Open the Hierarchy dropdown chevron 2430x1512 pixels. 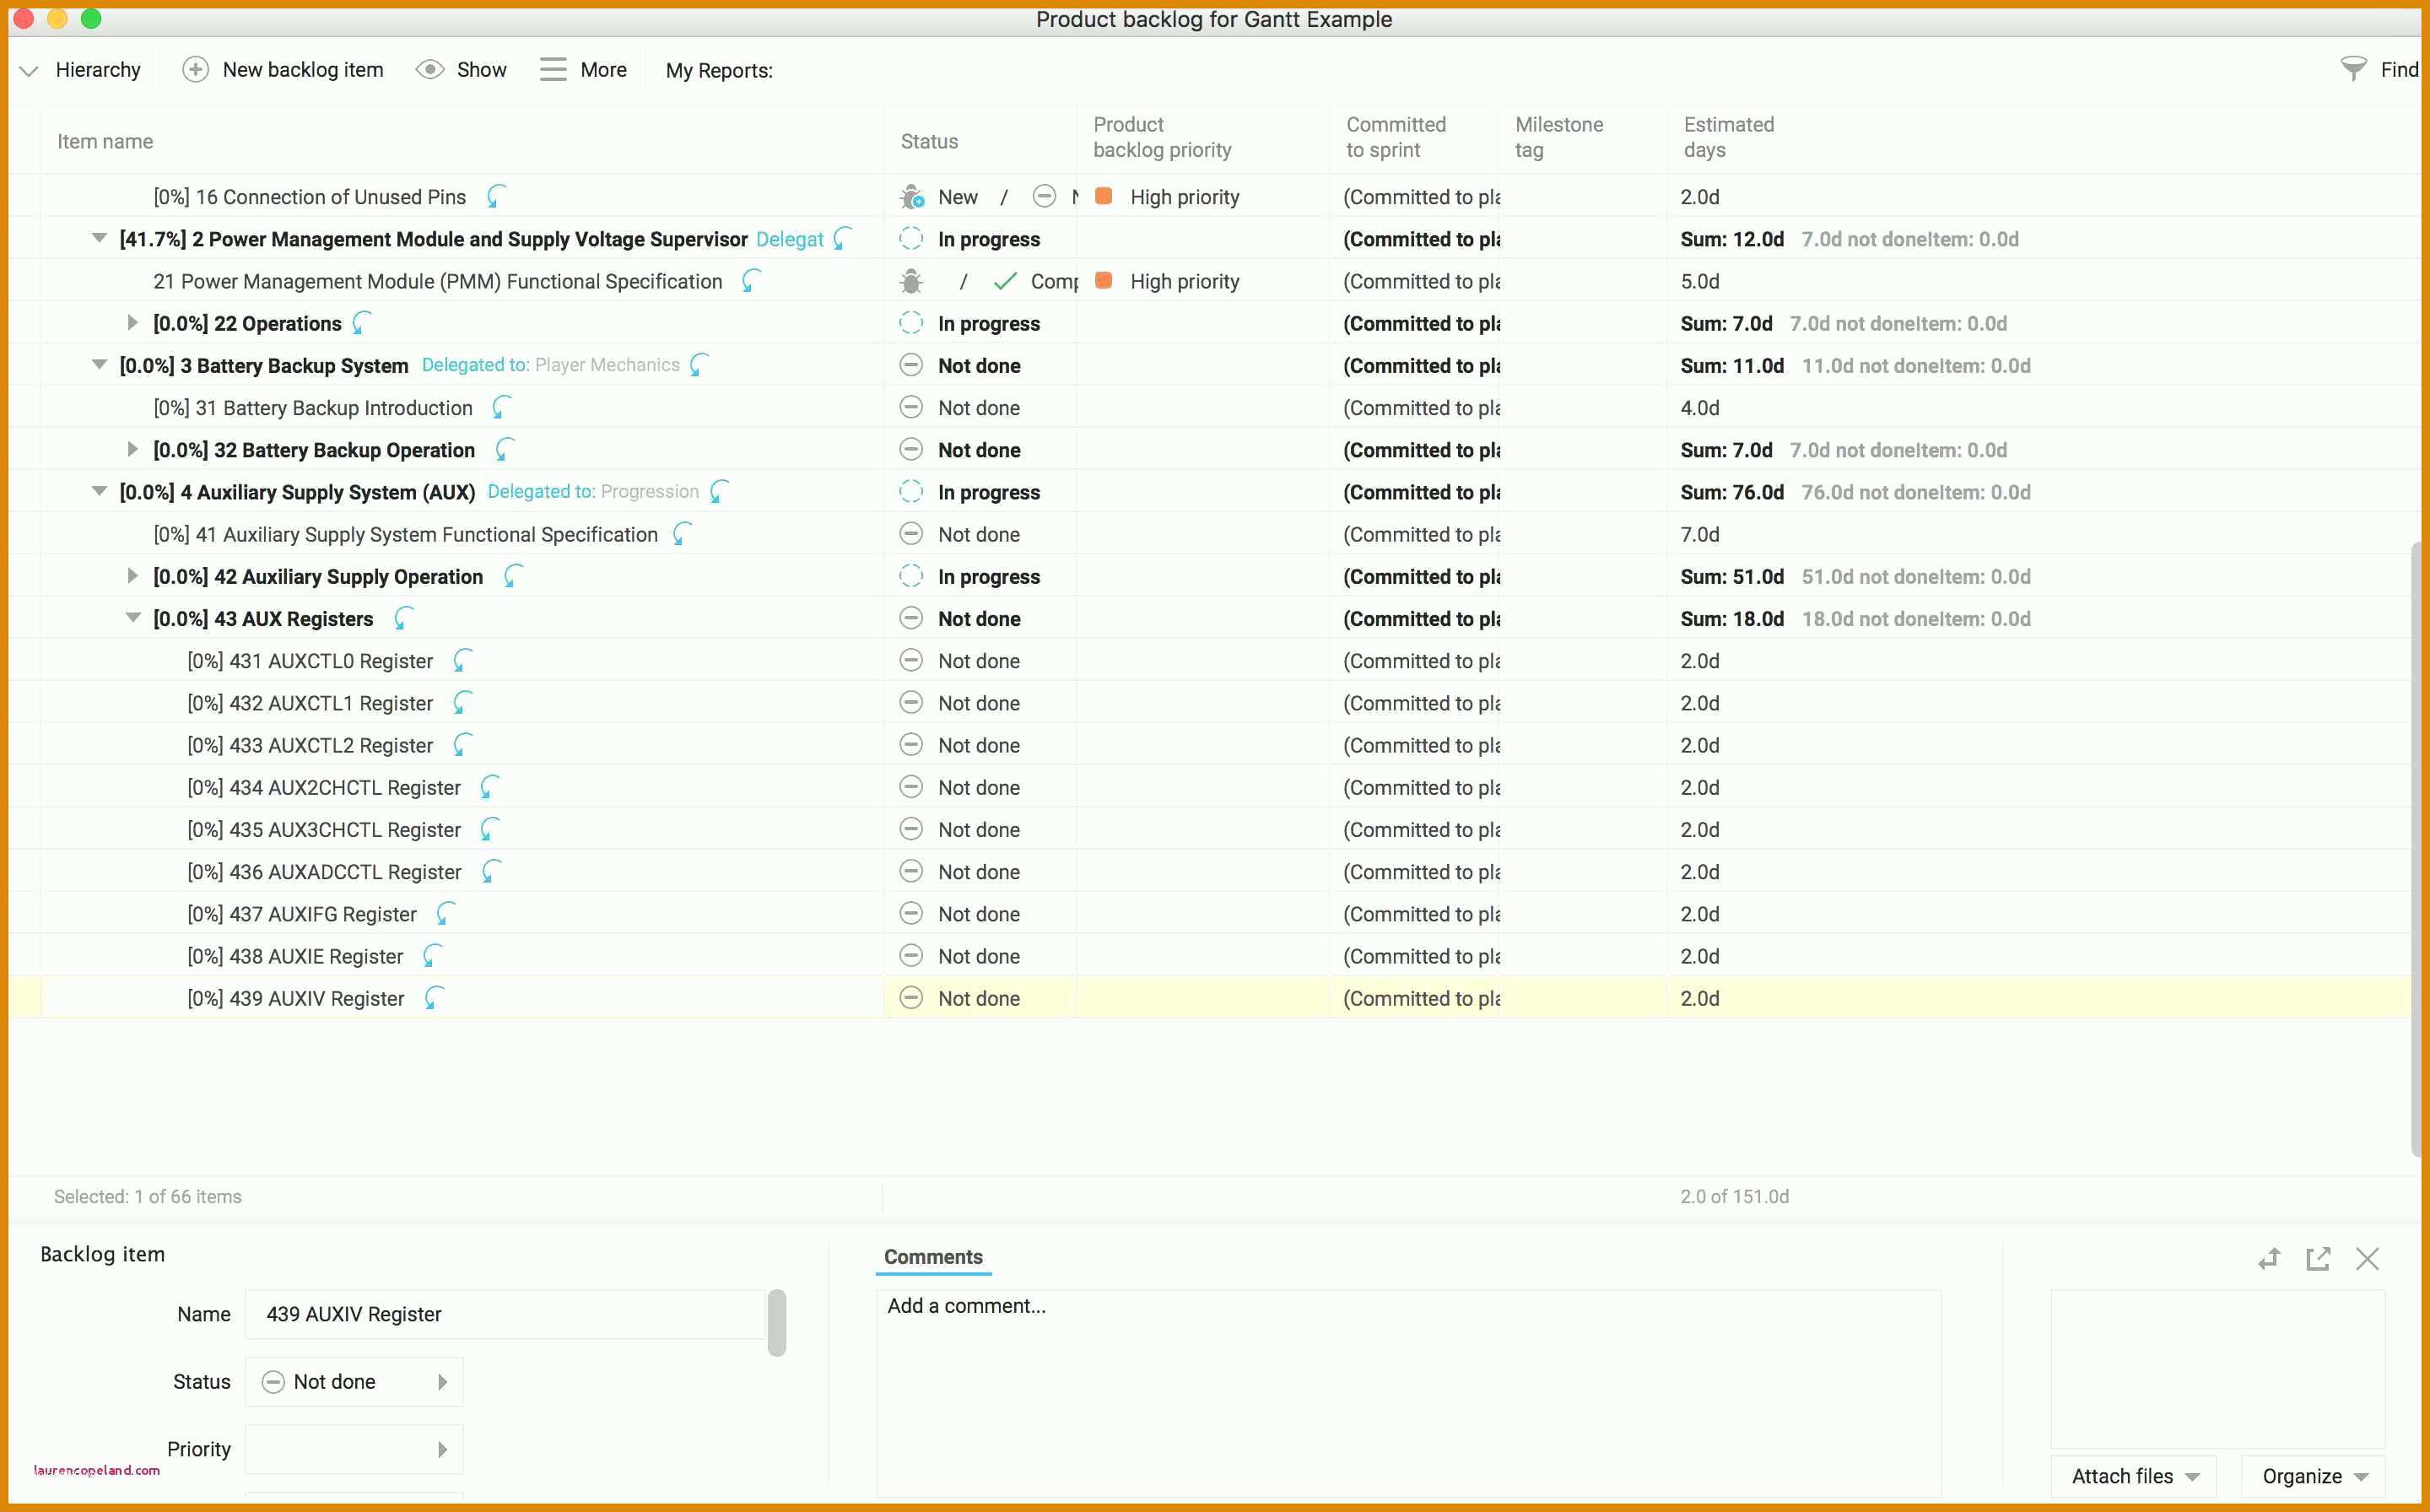pyautogui.click(x=29, y=71)
